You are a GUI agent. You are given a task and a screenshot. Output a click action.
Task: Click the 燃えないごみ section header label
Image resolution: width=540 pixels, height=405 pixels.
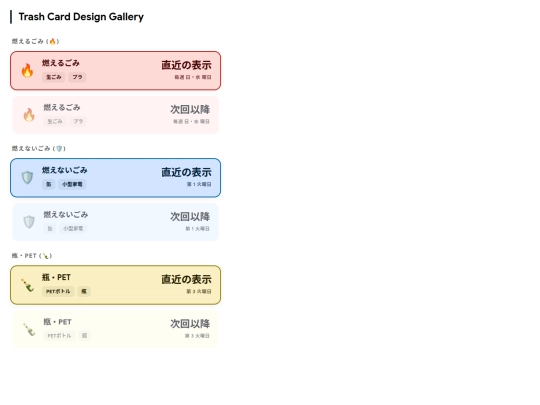pyautogui.click(x=39, y=148)
